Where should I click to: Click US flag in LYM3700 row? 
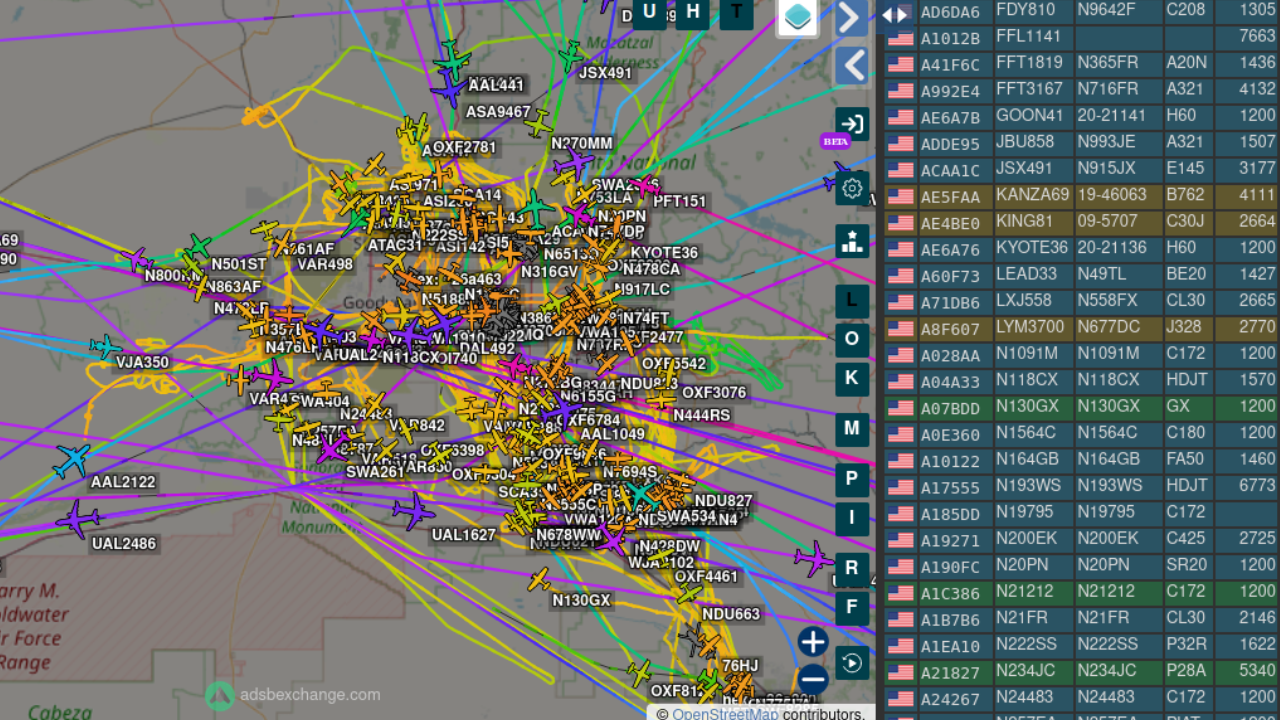click(900, 328)
